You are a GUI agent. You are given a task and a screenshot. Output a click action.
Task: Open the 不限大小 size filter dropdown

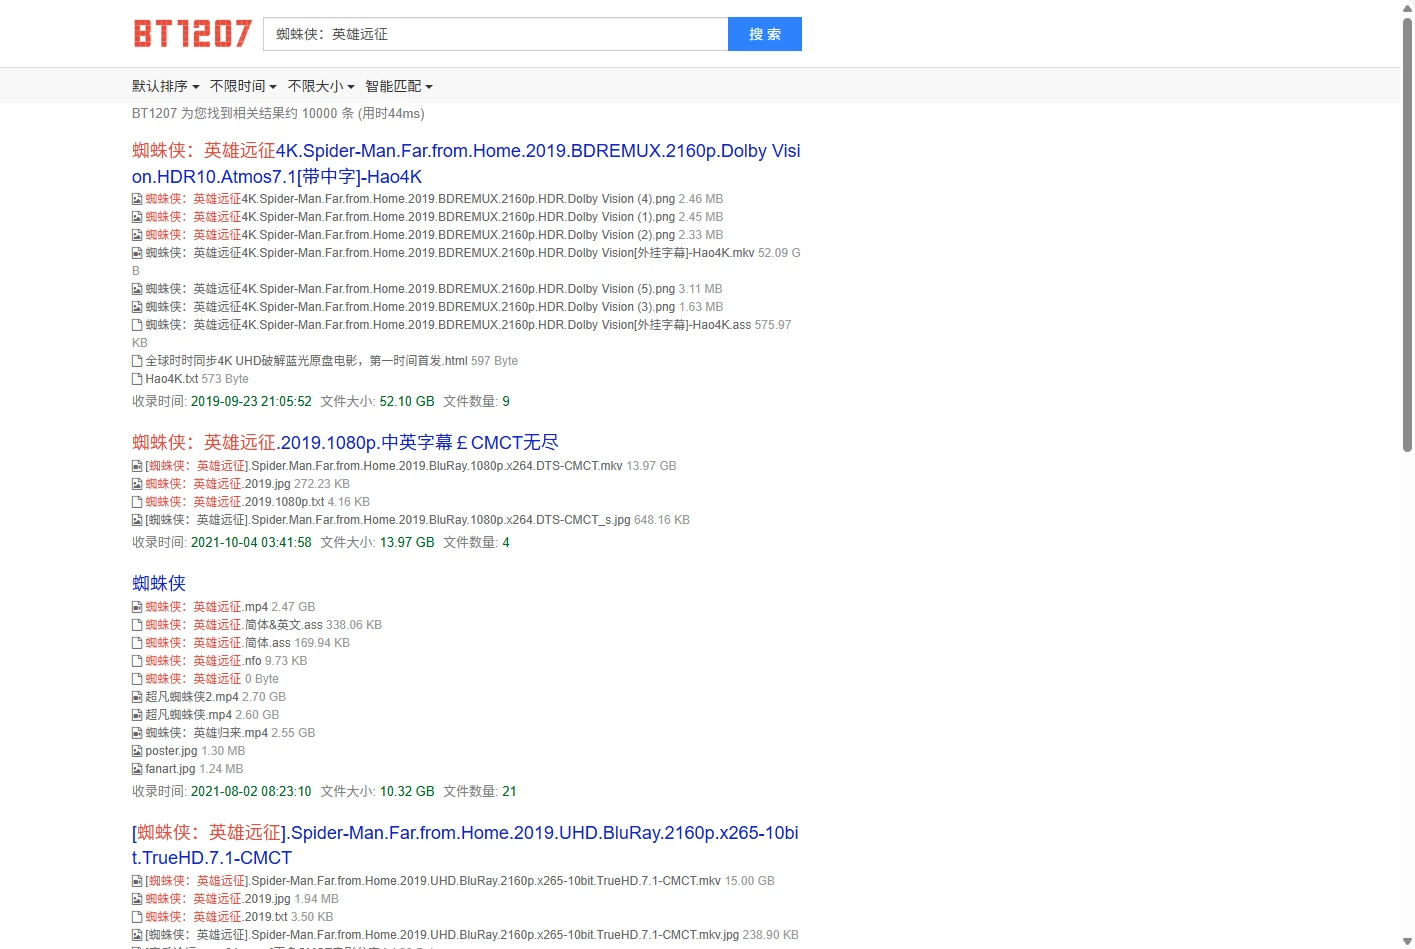(321, 86)
